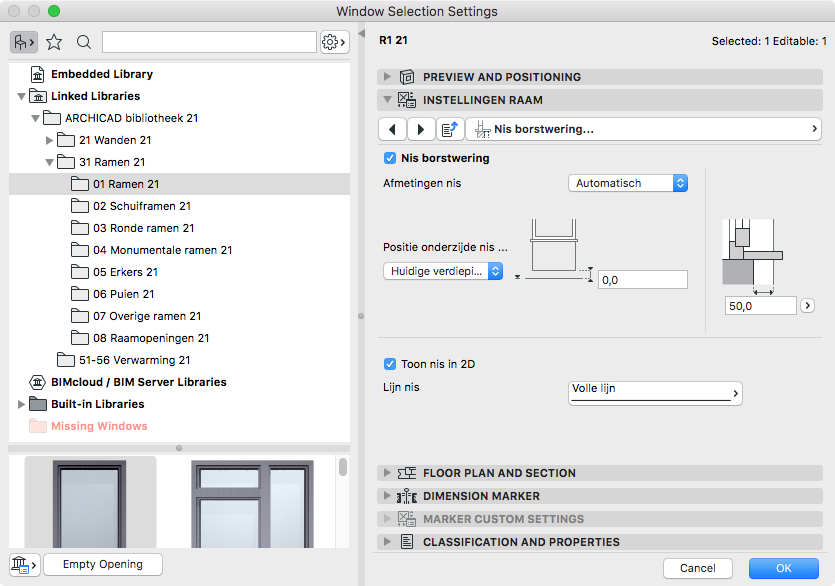Click the 05 Erkers 21 folder icon
Viewport: 835px width, 586px height.
(x=80, y=272)
